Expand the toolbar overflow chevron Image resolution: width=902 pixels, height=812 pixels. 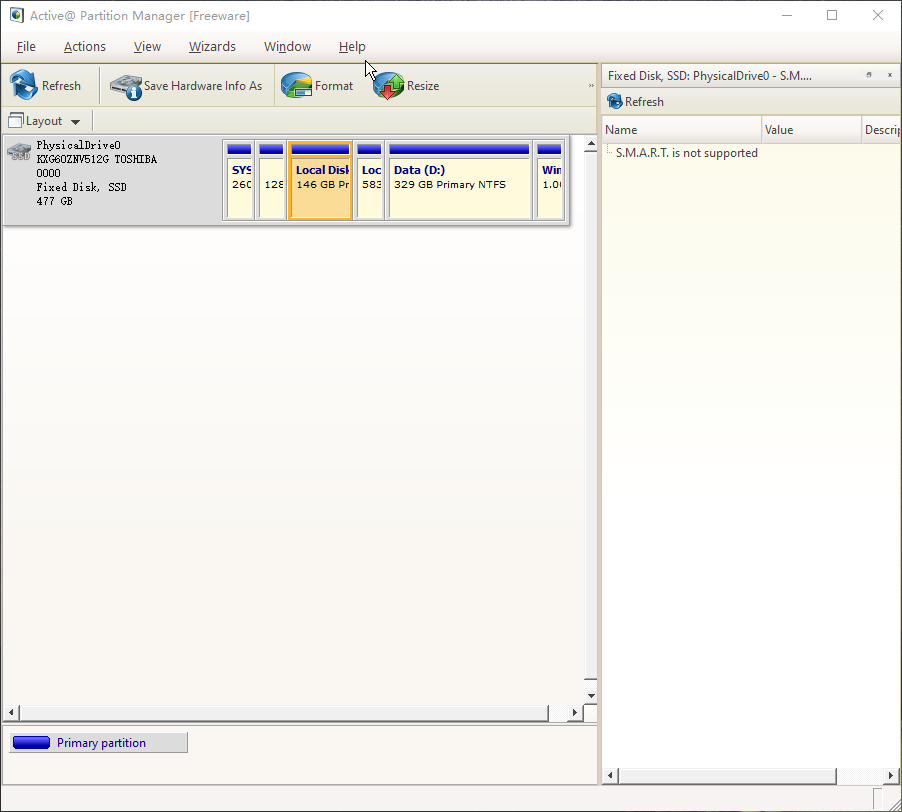point(591,86)
